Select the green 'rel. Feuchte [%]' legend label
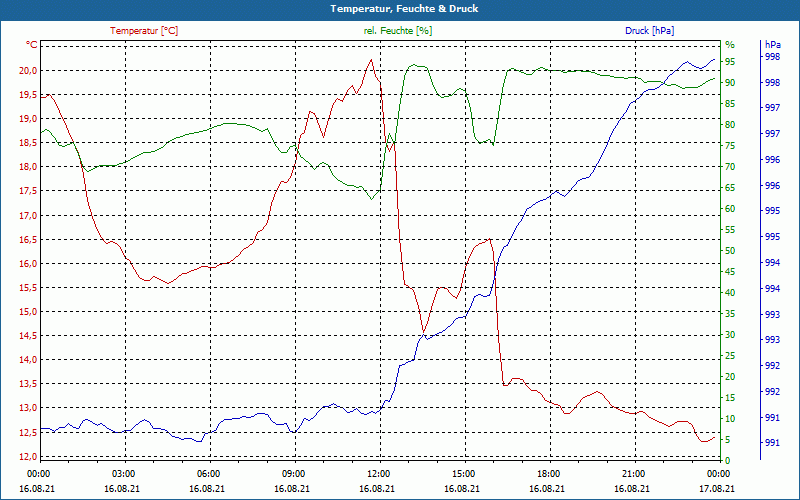800x500 pixels. 397,31
